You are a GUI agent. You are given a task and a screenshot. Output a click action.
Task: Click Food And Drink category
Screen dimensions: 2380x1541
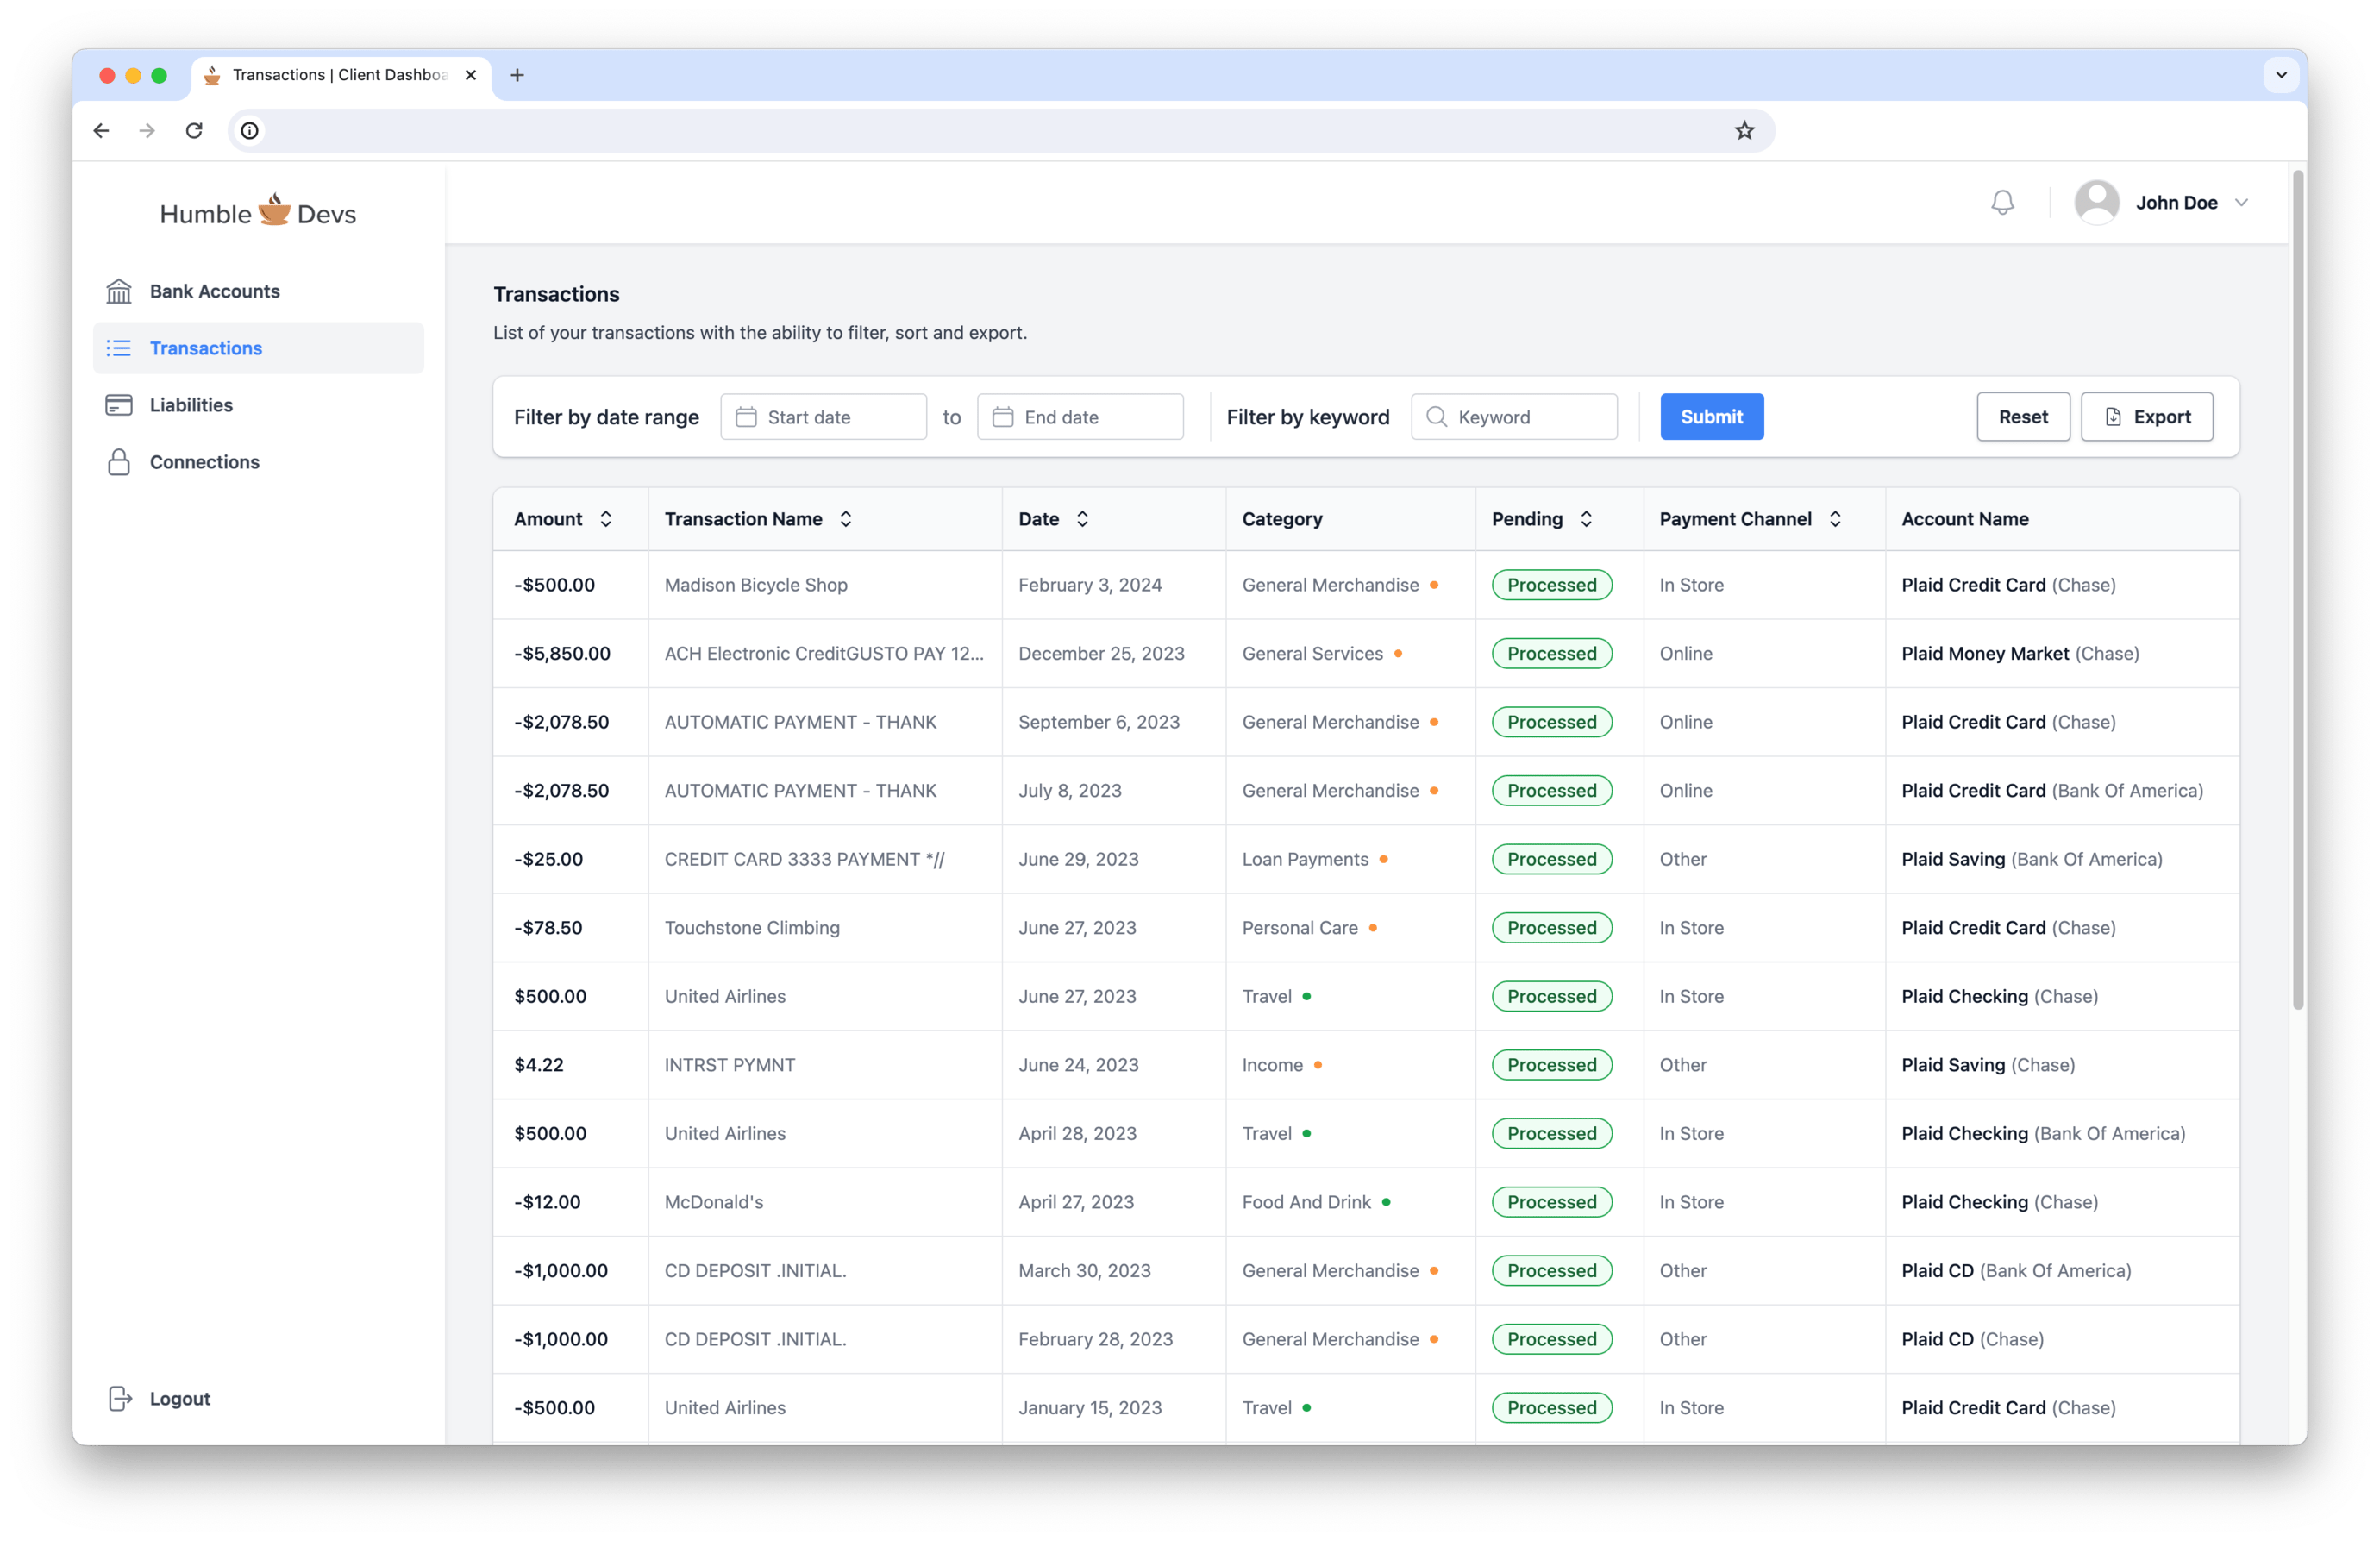tap(1306, 1202)
